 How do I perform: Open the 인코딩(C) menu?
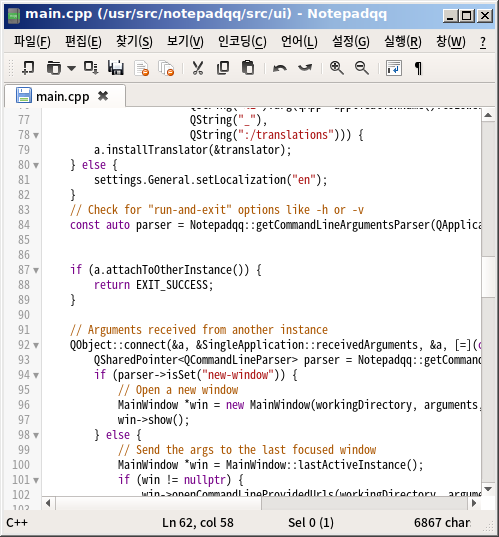pos(242,42)
